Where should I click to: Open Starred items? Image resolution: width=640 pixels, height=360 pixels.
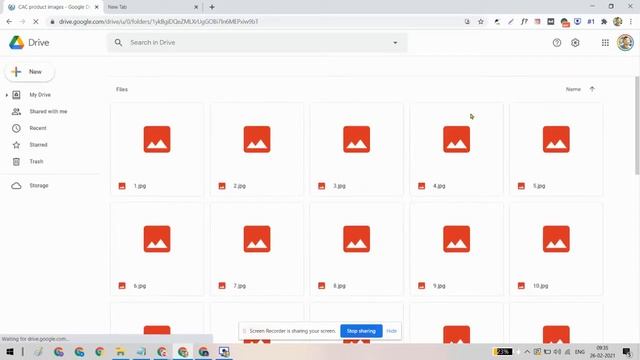[x=38, y=145]
